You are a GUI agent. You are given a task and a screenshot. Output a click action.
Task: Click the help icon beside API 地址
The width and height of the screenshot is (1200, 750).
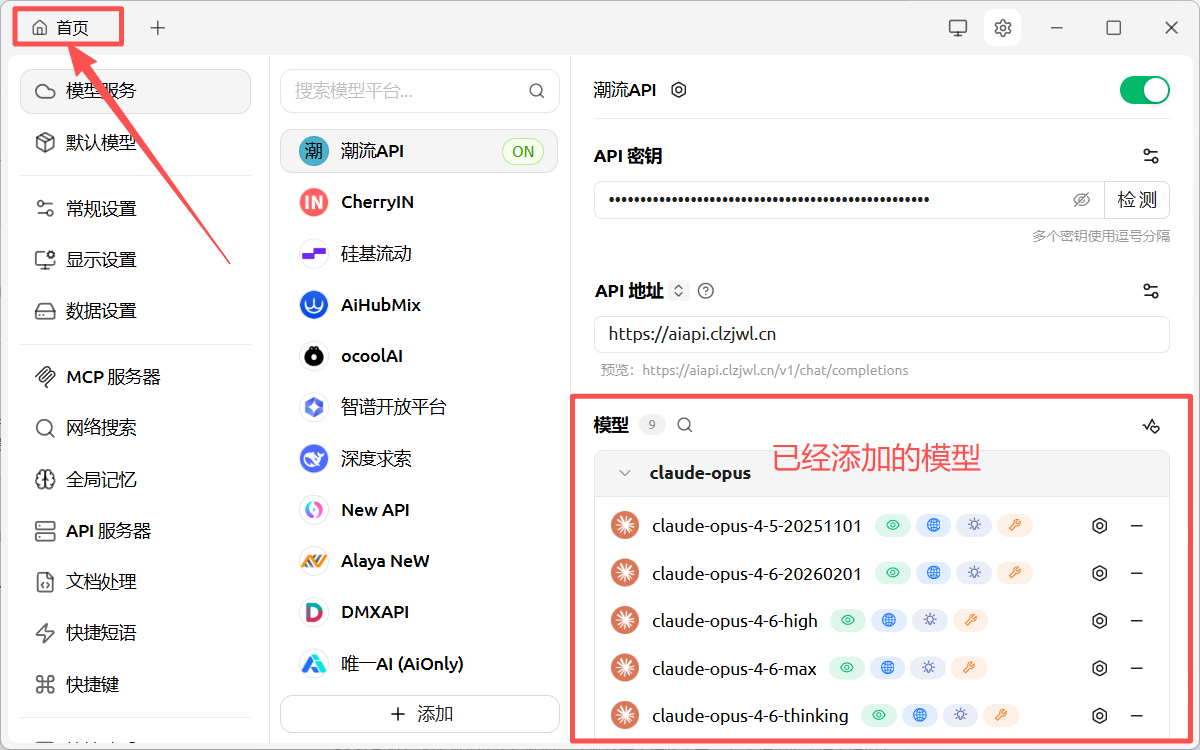point(706,291)
